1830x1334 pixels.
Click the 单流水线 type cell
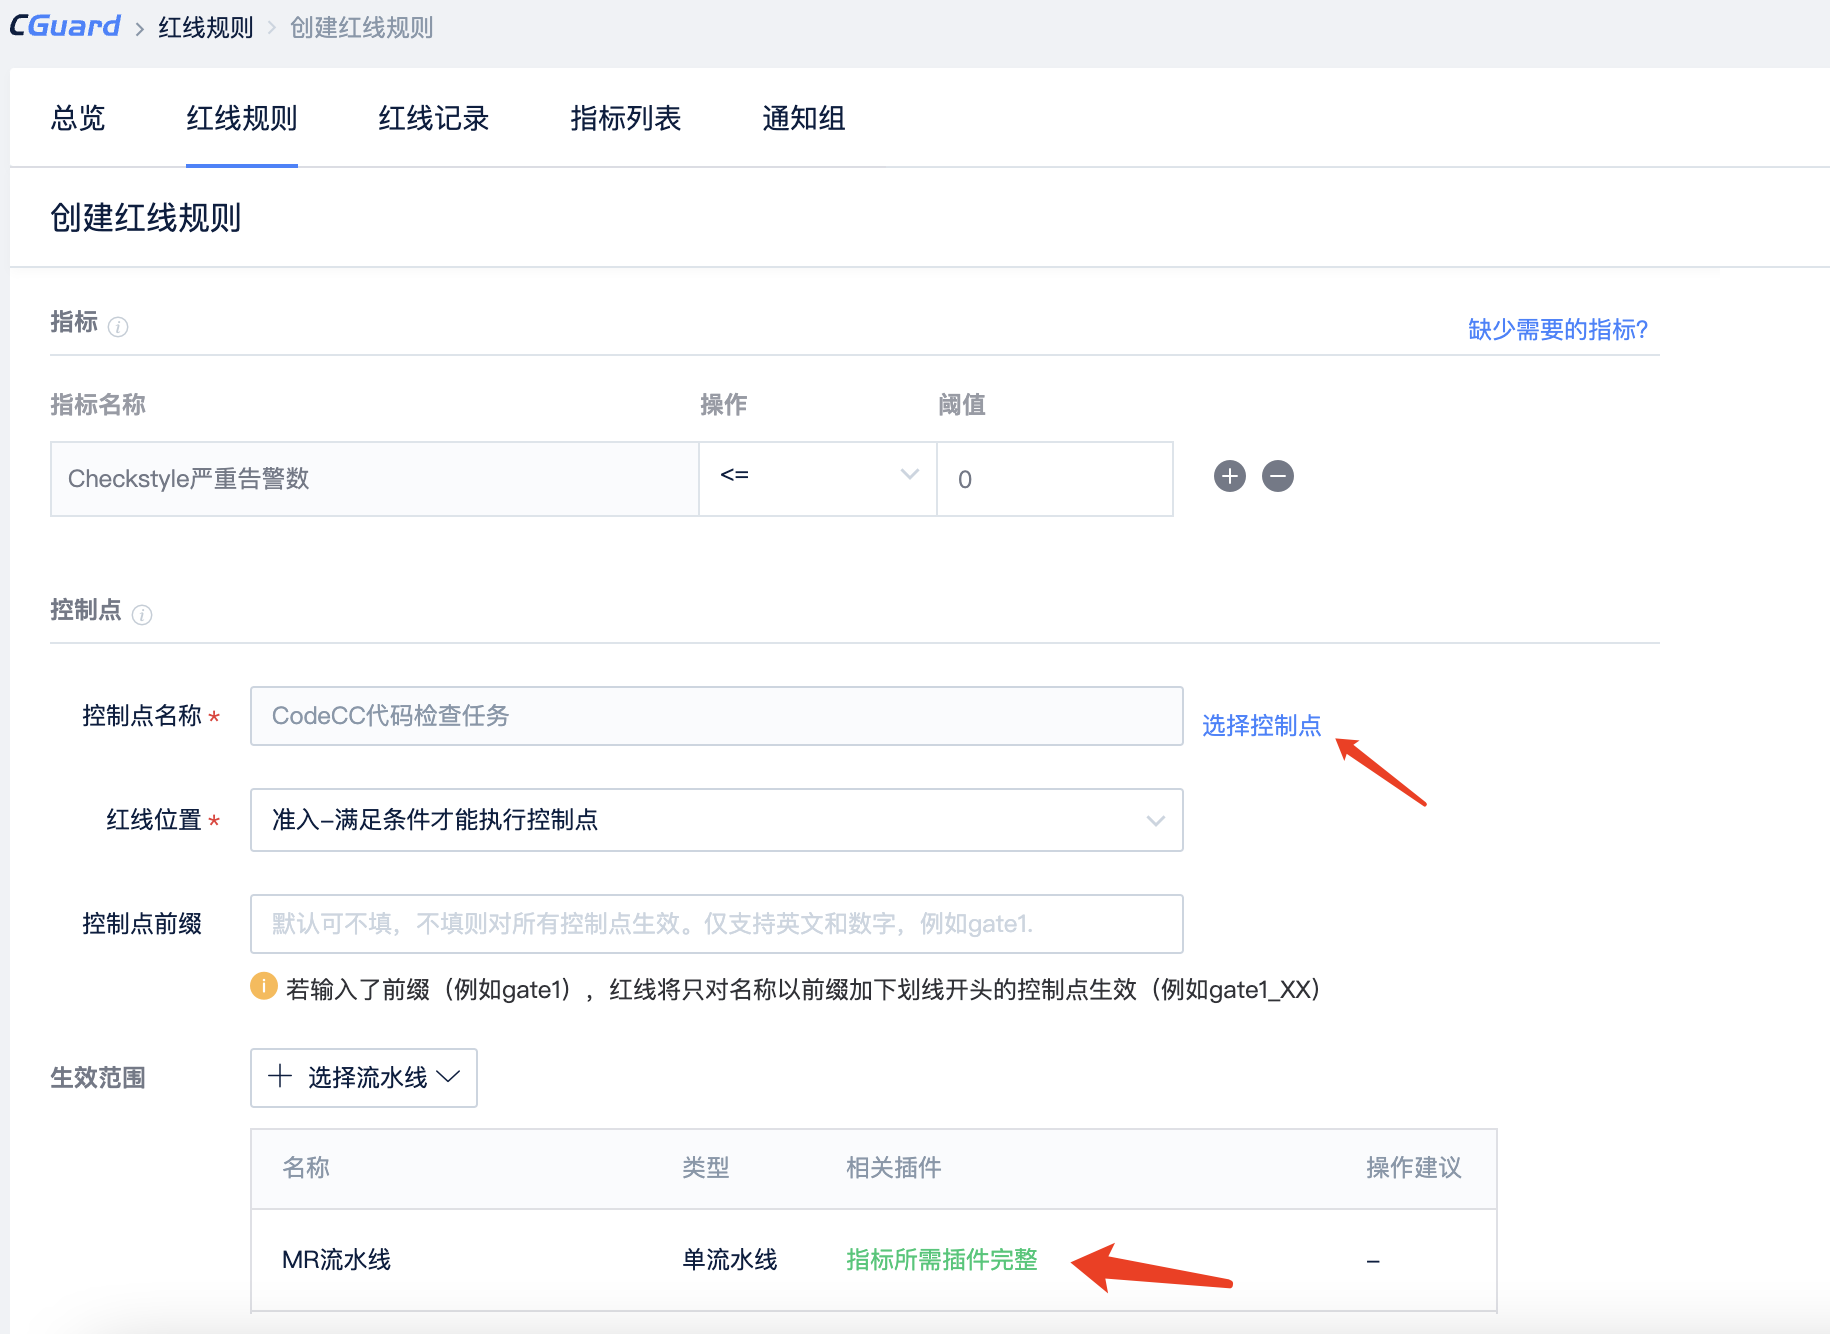(x=730, y=1260)
